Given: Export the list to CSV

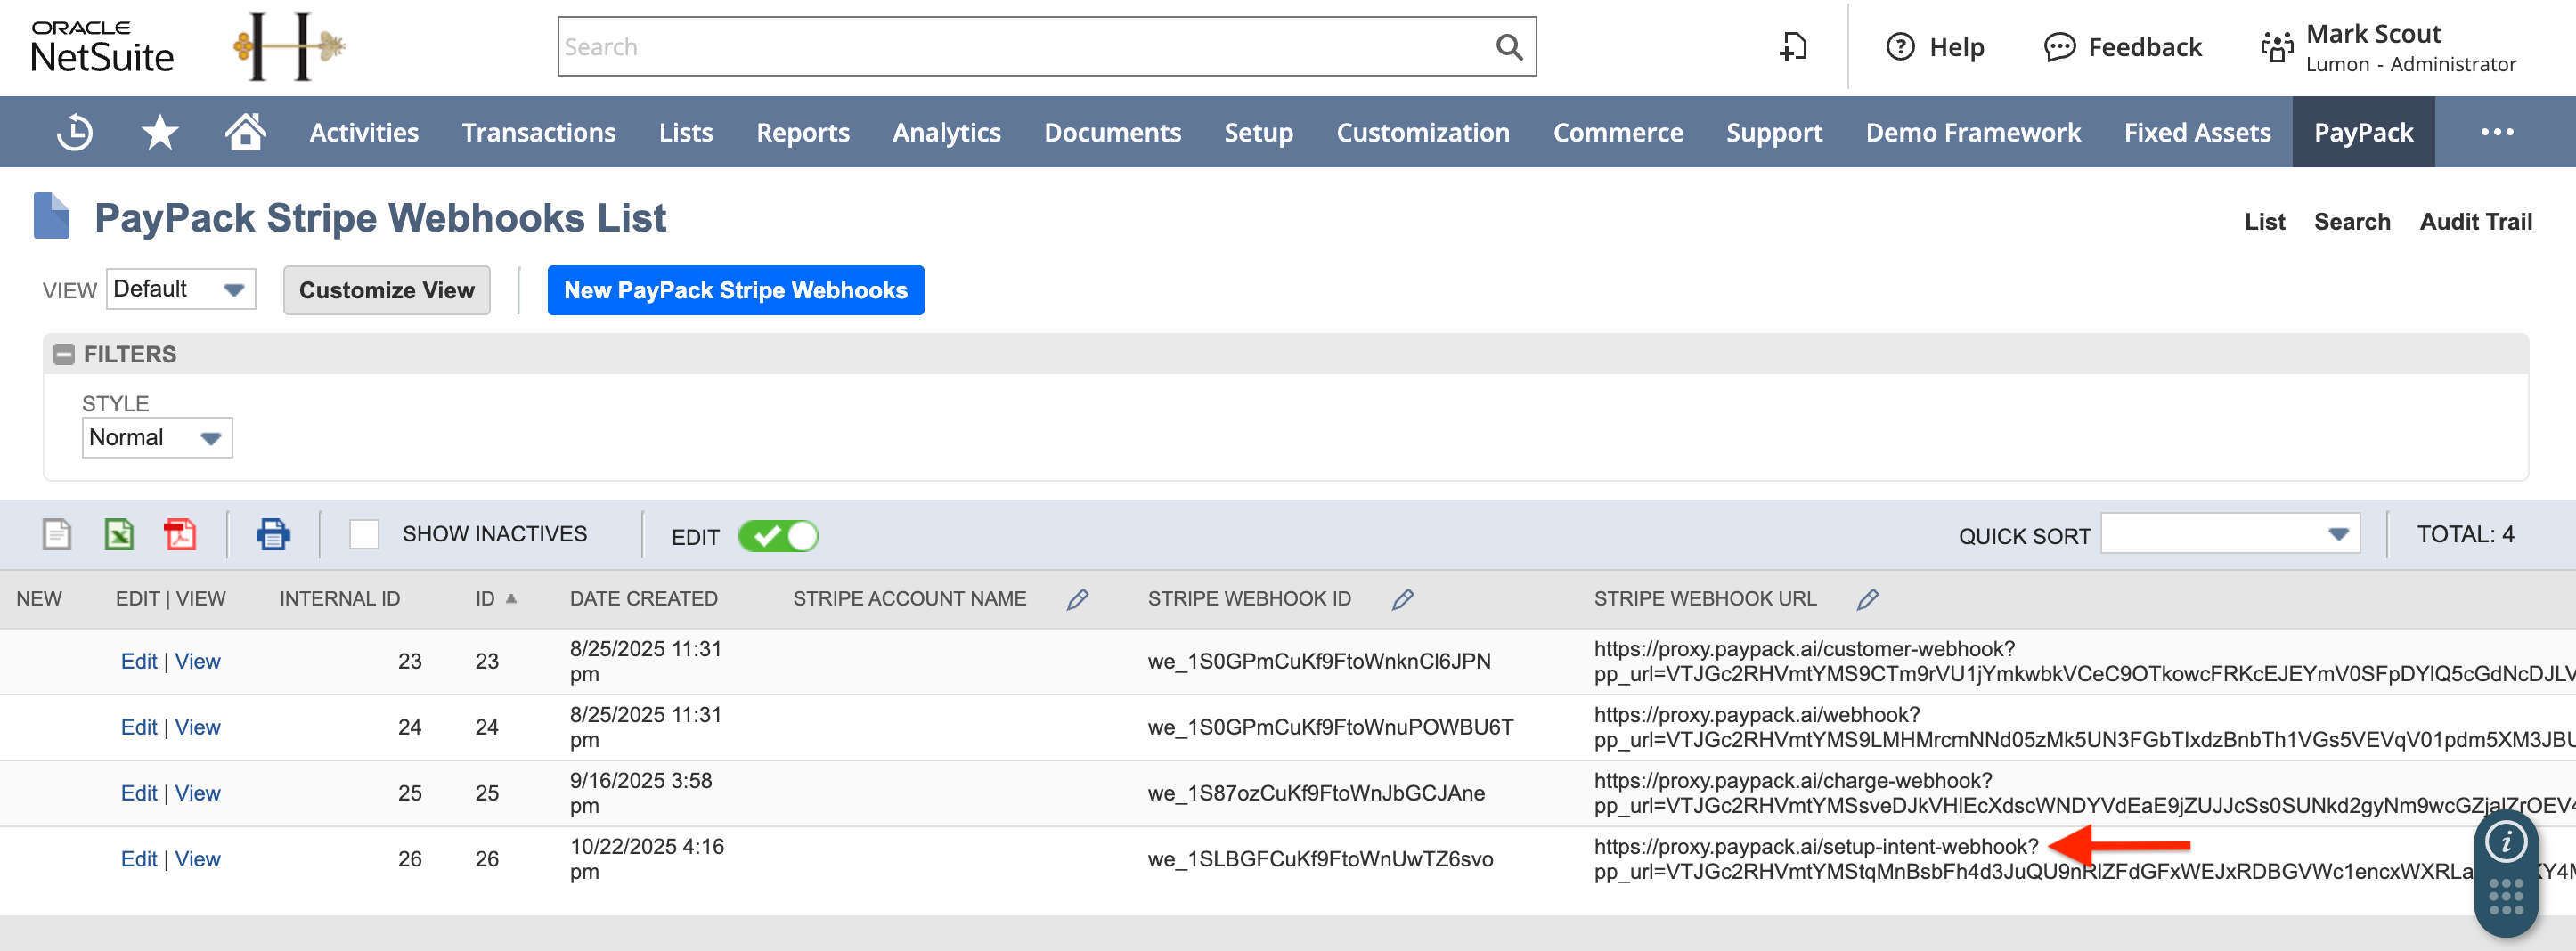Looking at the screenshot, I should coord(55,534).
